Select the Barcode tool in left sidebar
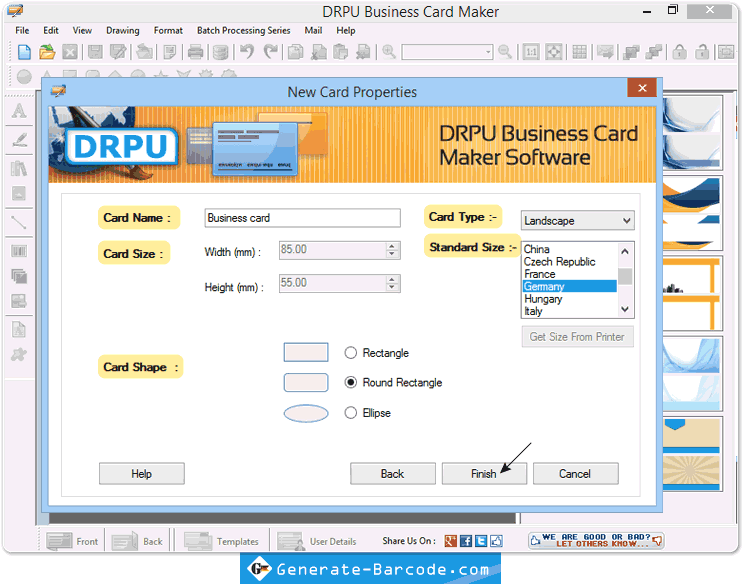Image resolution: width=744 pixels, height=584 pixels. tap(19, 251)
